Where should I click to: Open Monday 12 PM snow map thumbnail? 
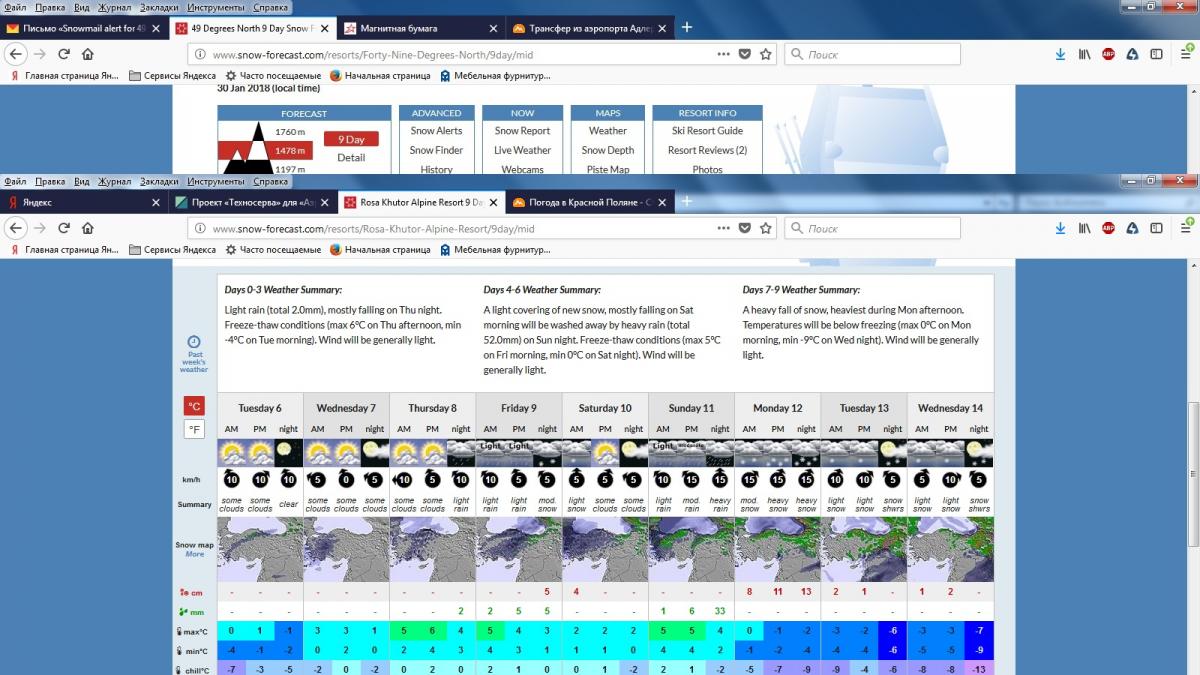(777, 548)
